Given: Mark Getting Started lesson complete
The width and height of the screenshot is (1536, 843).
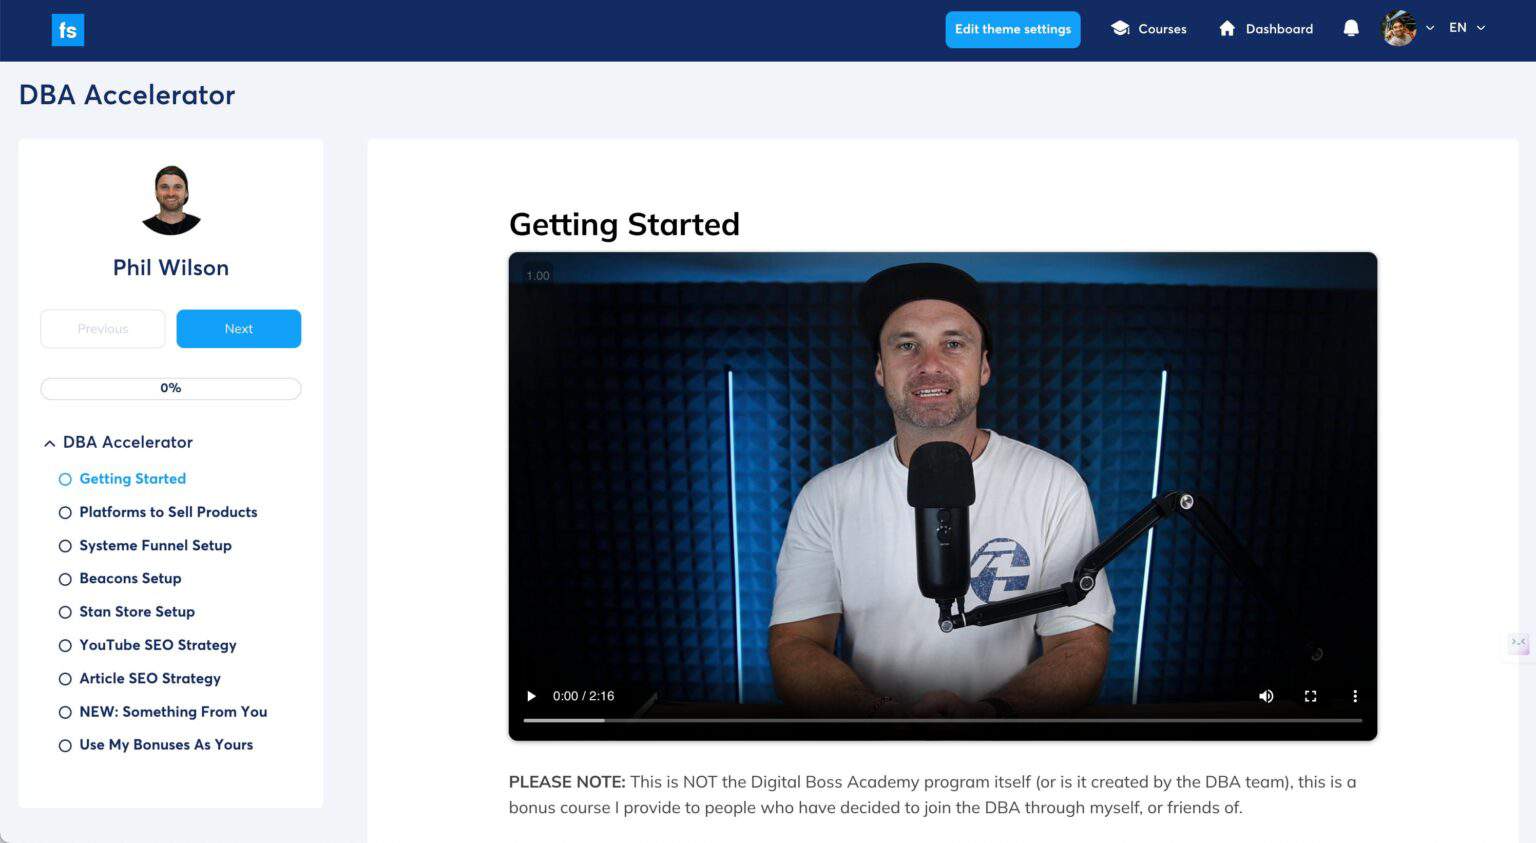Looking at the screenshot, I should point(65,479).
